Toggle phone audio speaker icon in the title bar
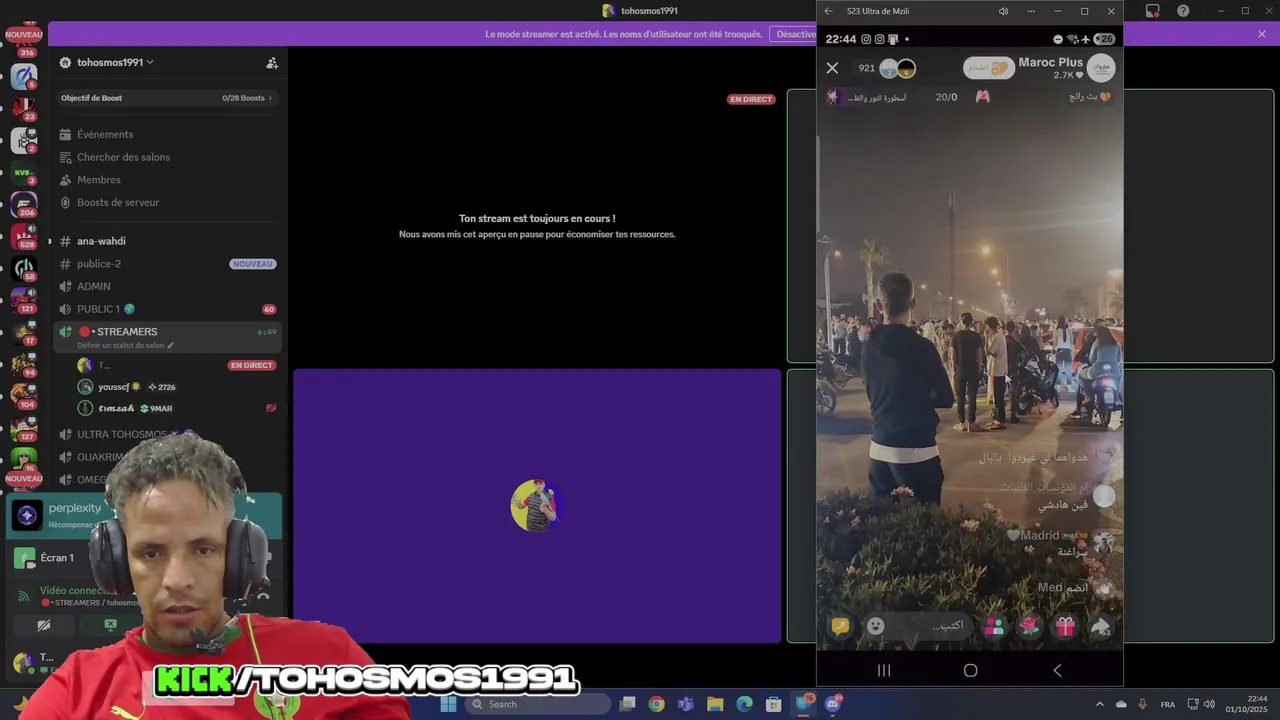1280x720 pixels. (x=1003, y=11)
